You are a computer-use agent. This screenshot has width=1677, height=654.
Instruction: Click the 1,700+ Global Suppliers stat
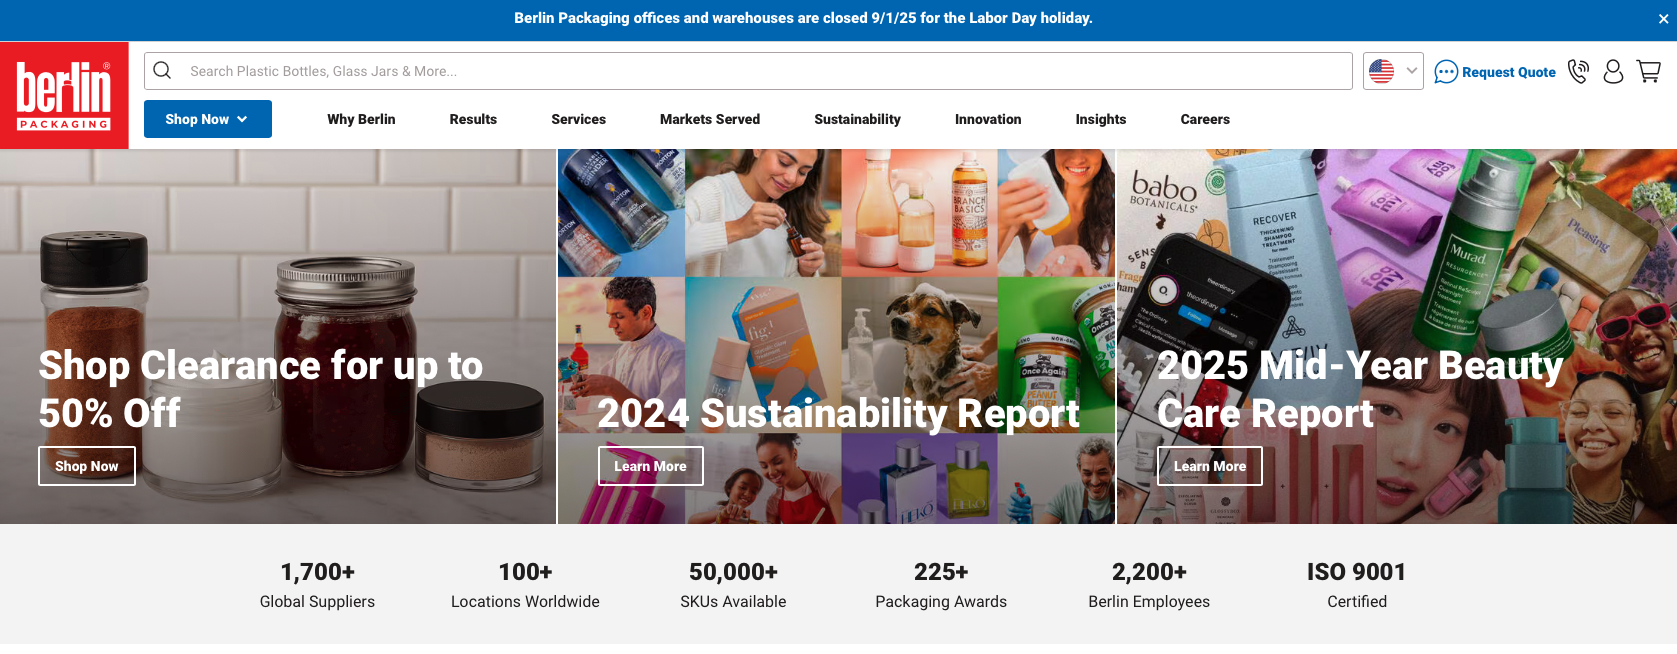317,585
